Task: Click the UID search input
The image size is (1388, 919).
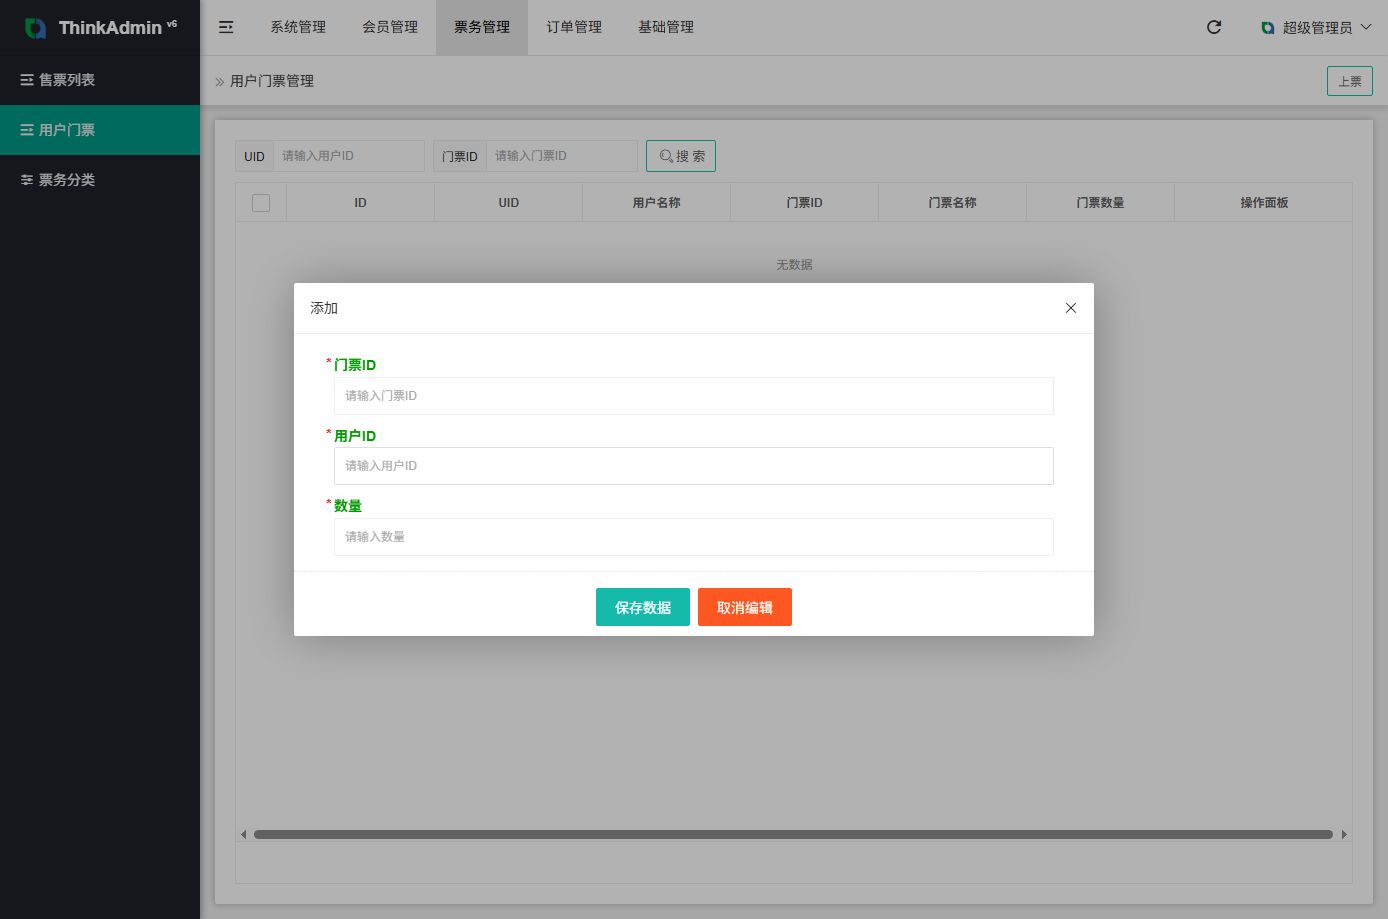Action: (x=349, y=156)
